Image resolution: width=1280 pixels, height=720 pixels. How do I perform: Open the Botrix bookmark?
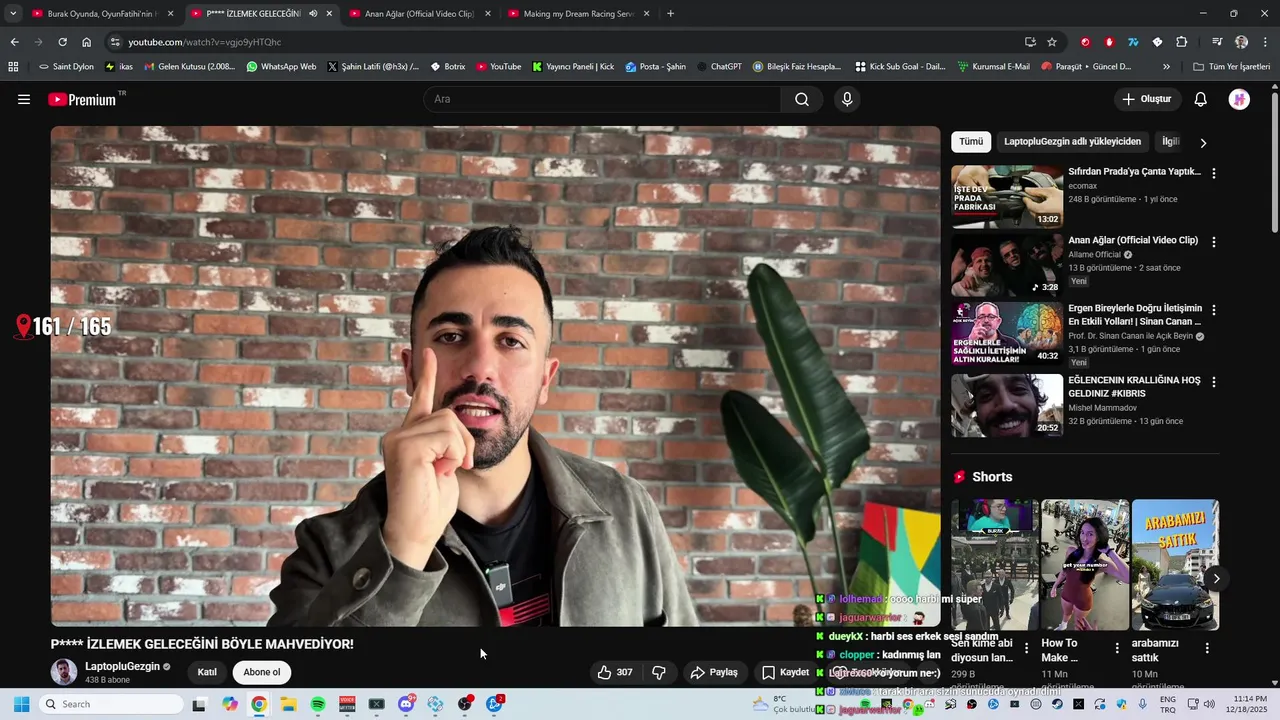tap(447, 67)
